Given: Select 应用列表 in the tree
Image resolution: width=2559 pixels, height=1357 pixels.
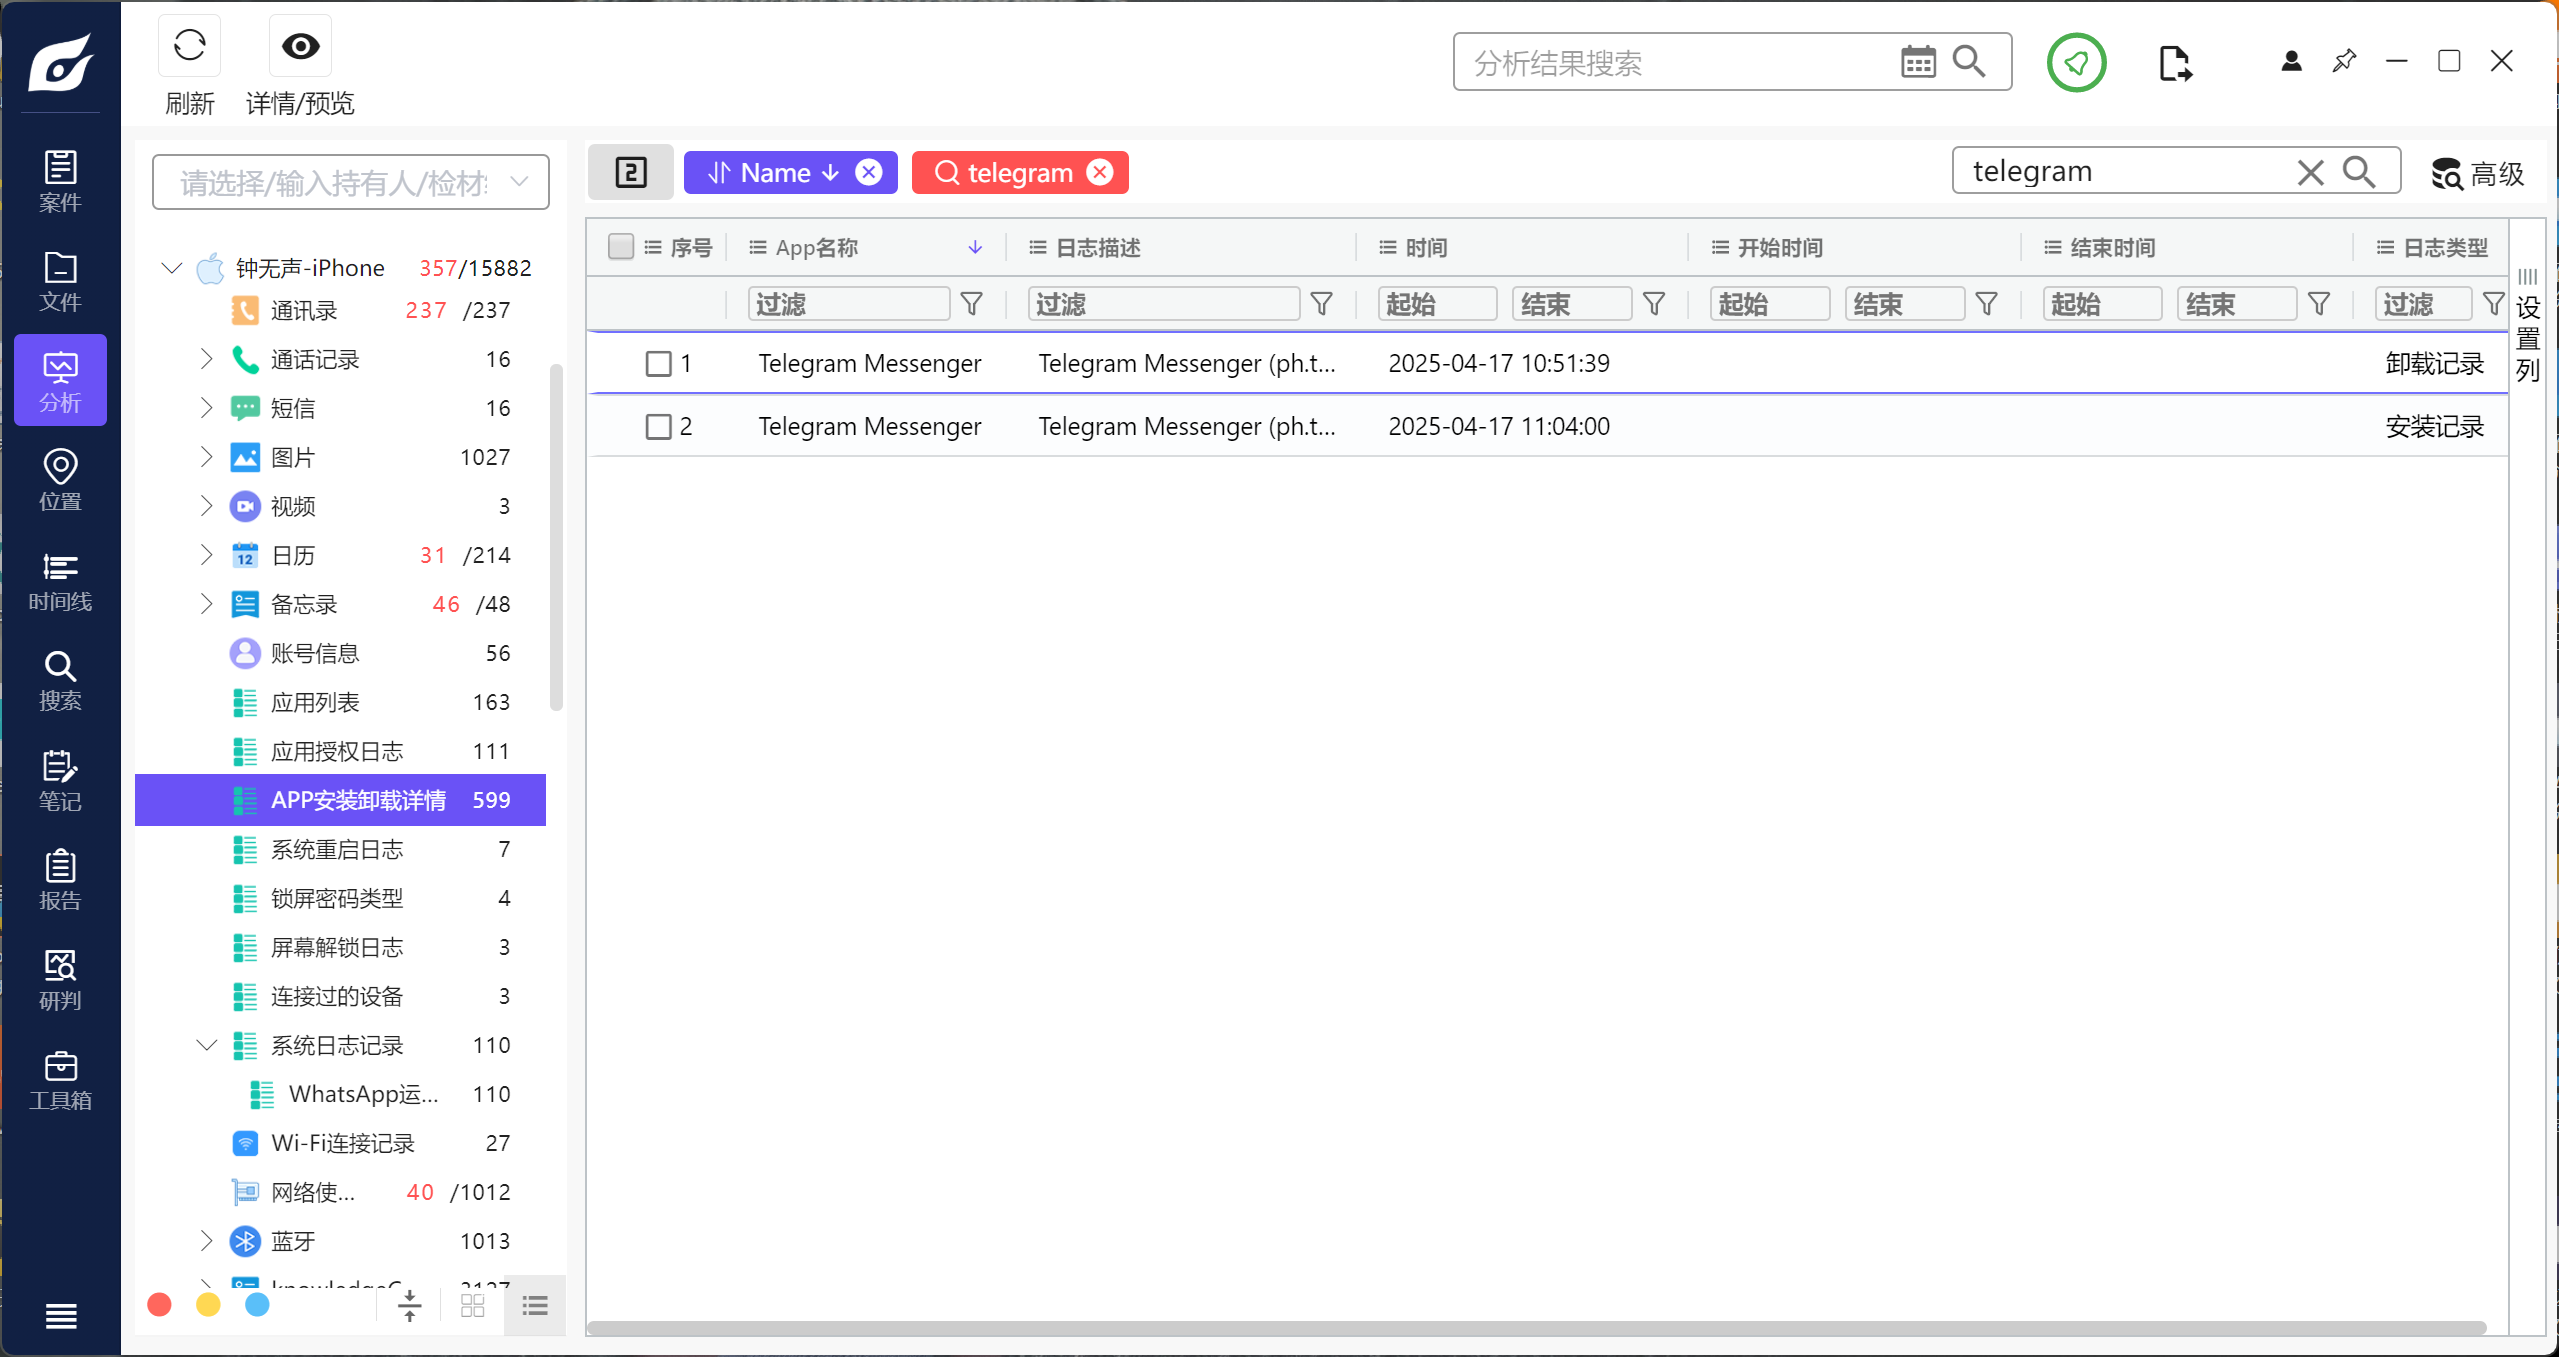Looking at the screenshot, I should click(314, 702).
